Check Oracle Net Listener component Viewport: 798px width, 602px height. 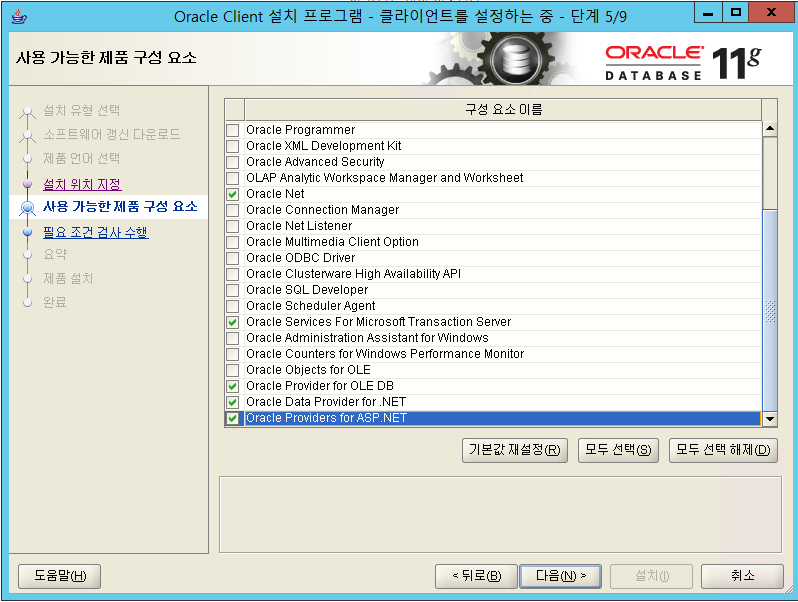tap(233, 226)
